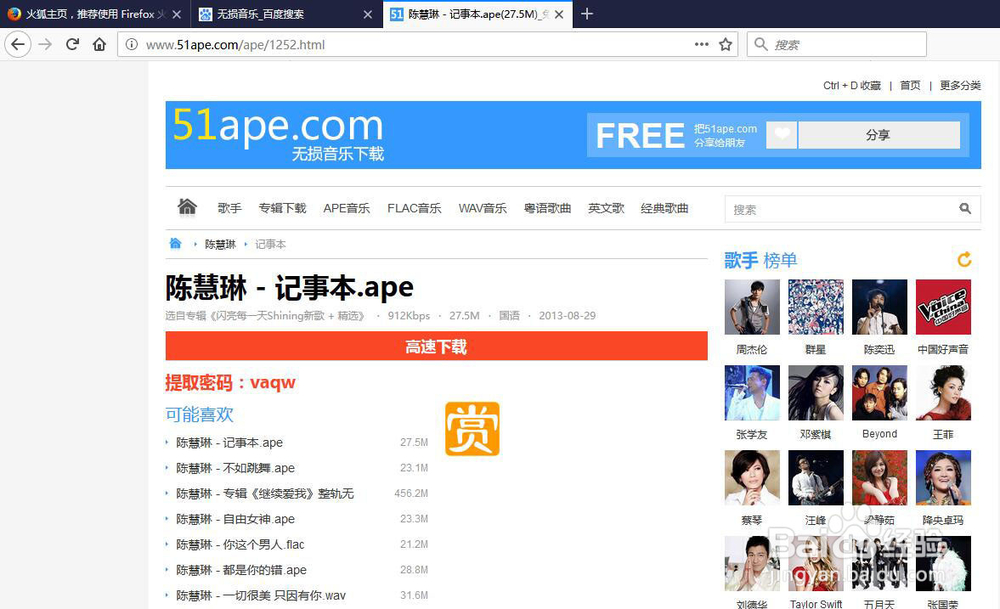Close the 无损音乐_百度搜索 tab
Viewport: 1000px width, 609px height.
pyautogui.click(x=367, y=14)
